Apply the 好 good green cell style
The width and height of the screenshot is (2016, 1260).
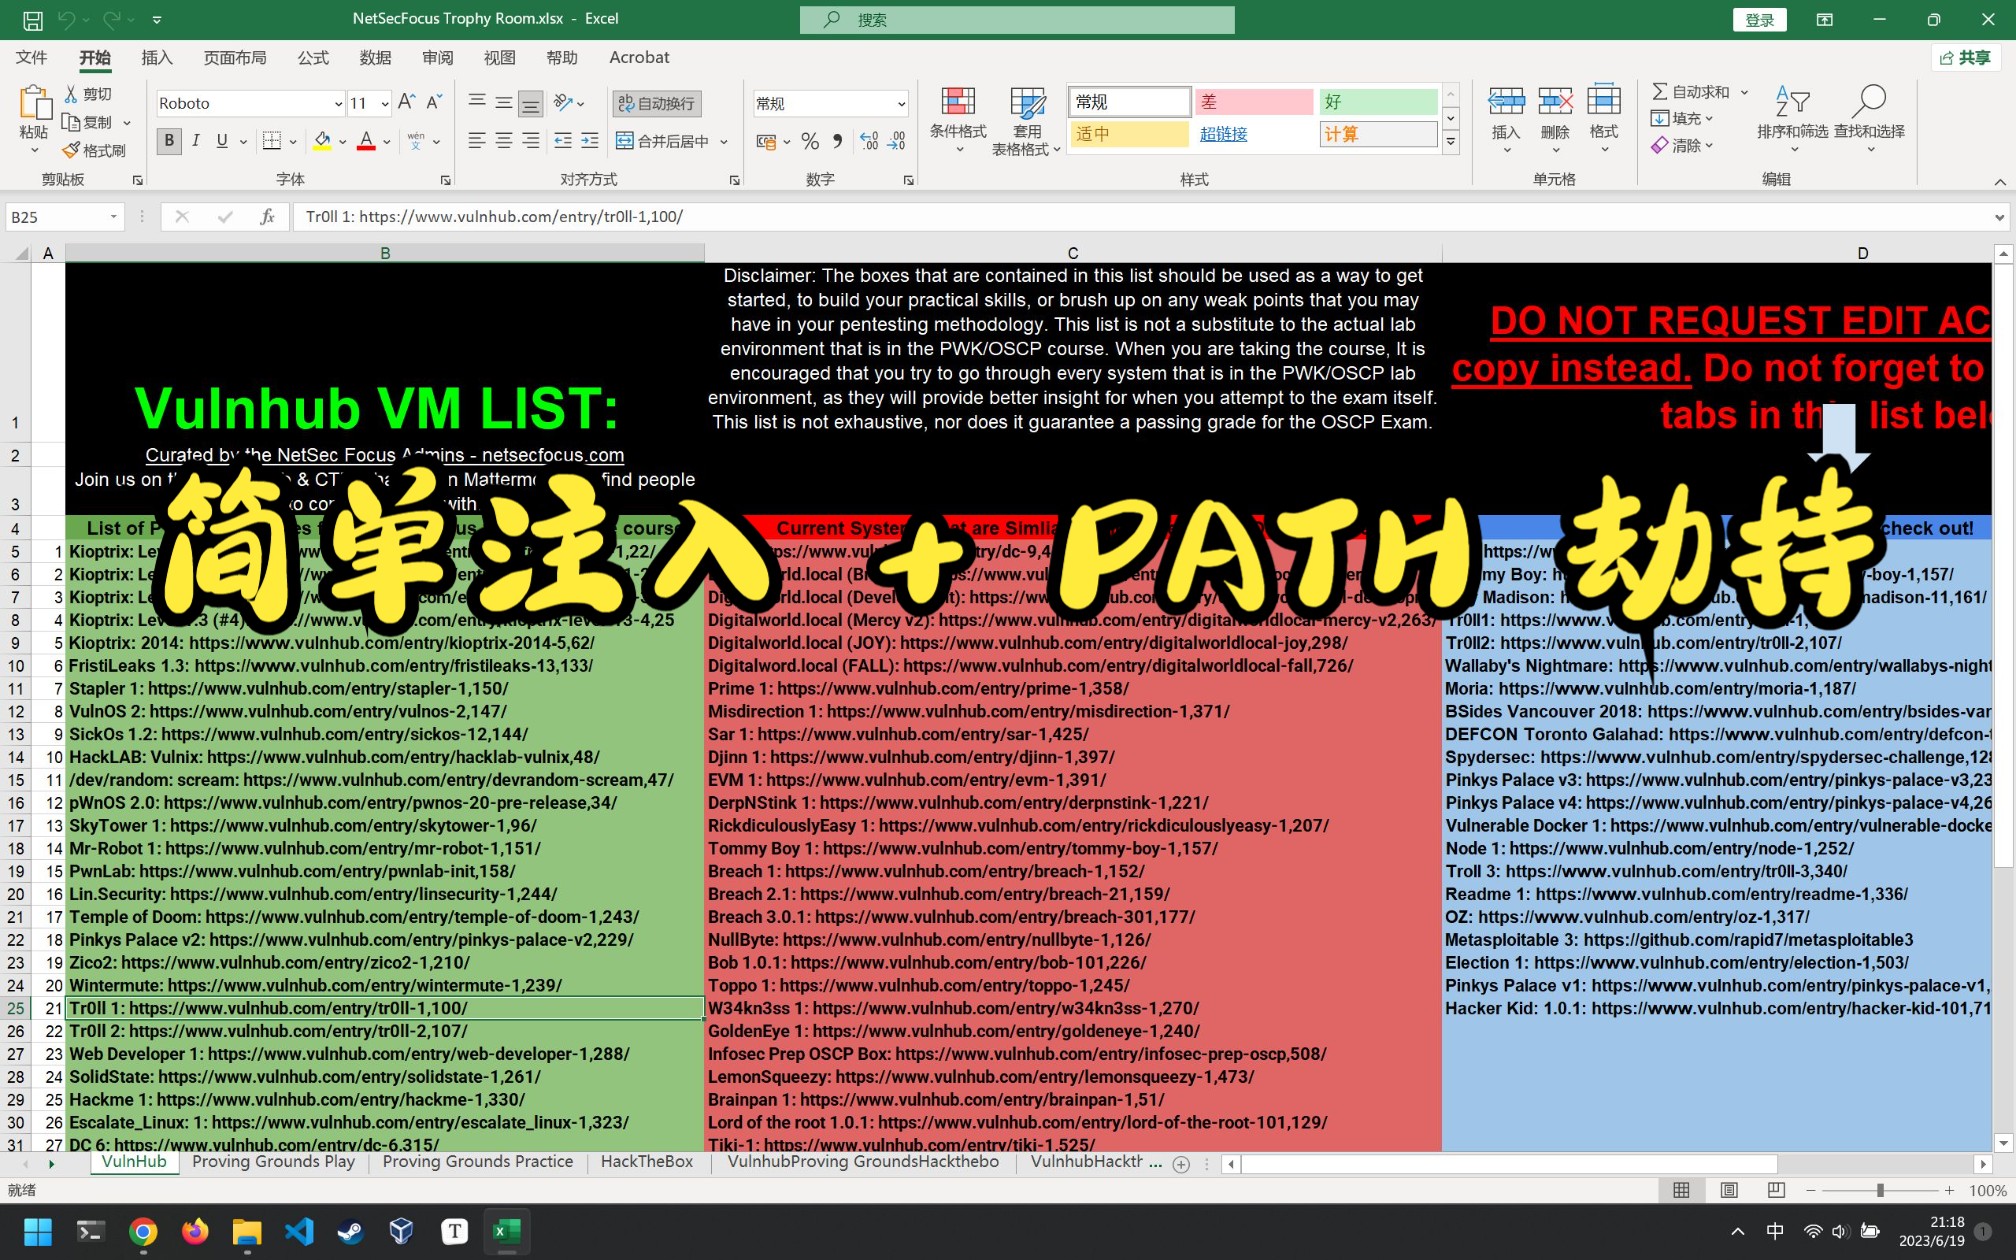[1378, 102]
